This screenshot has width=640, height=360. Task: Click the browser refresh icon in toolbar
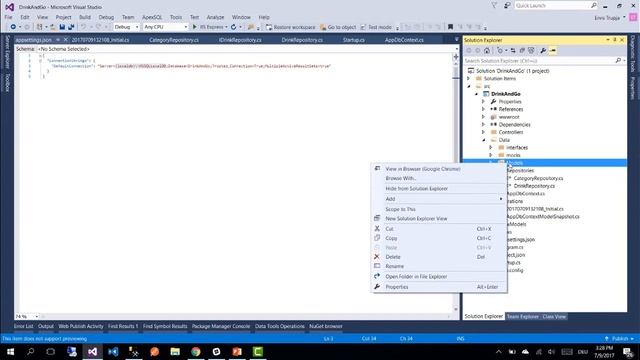[233, 27]
